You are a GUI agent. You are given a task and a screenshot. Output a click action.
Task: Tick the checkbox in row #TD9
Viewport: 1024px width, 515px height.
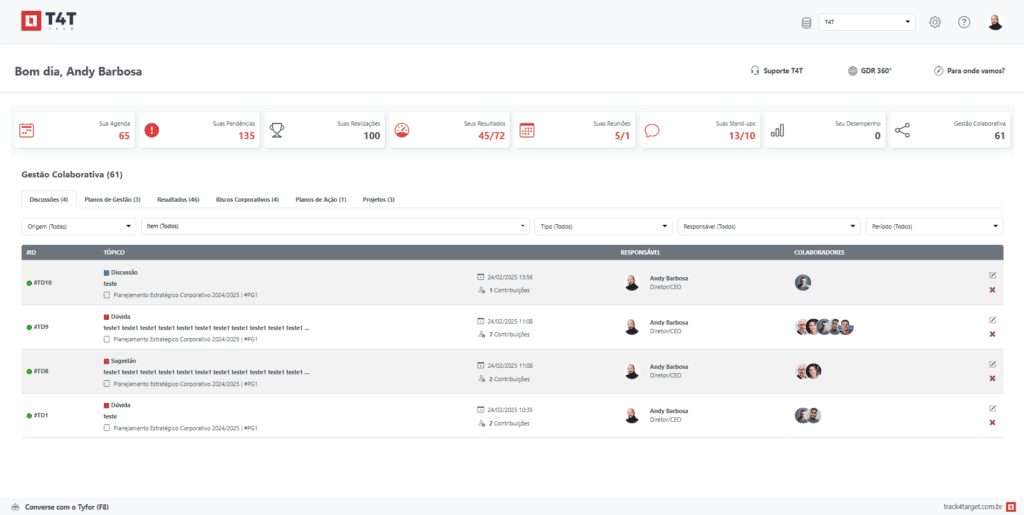(x=107, y=339)
